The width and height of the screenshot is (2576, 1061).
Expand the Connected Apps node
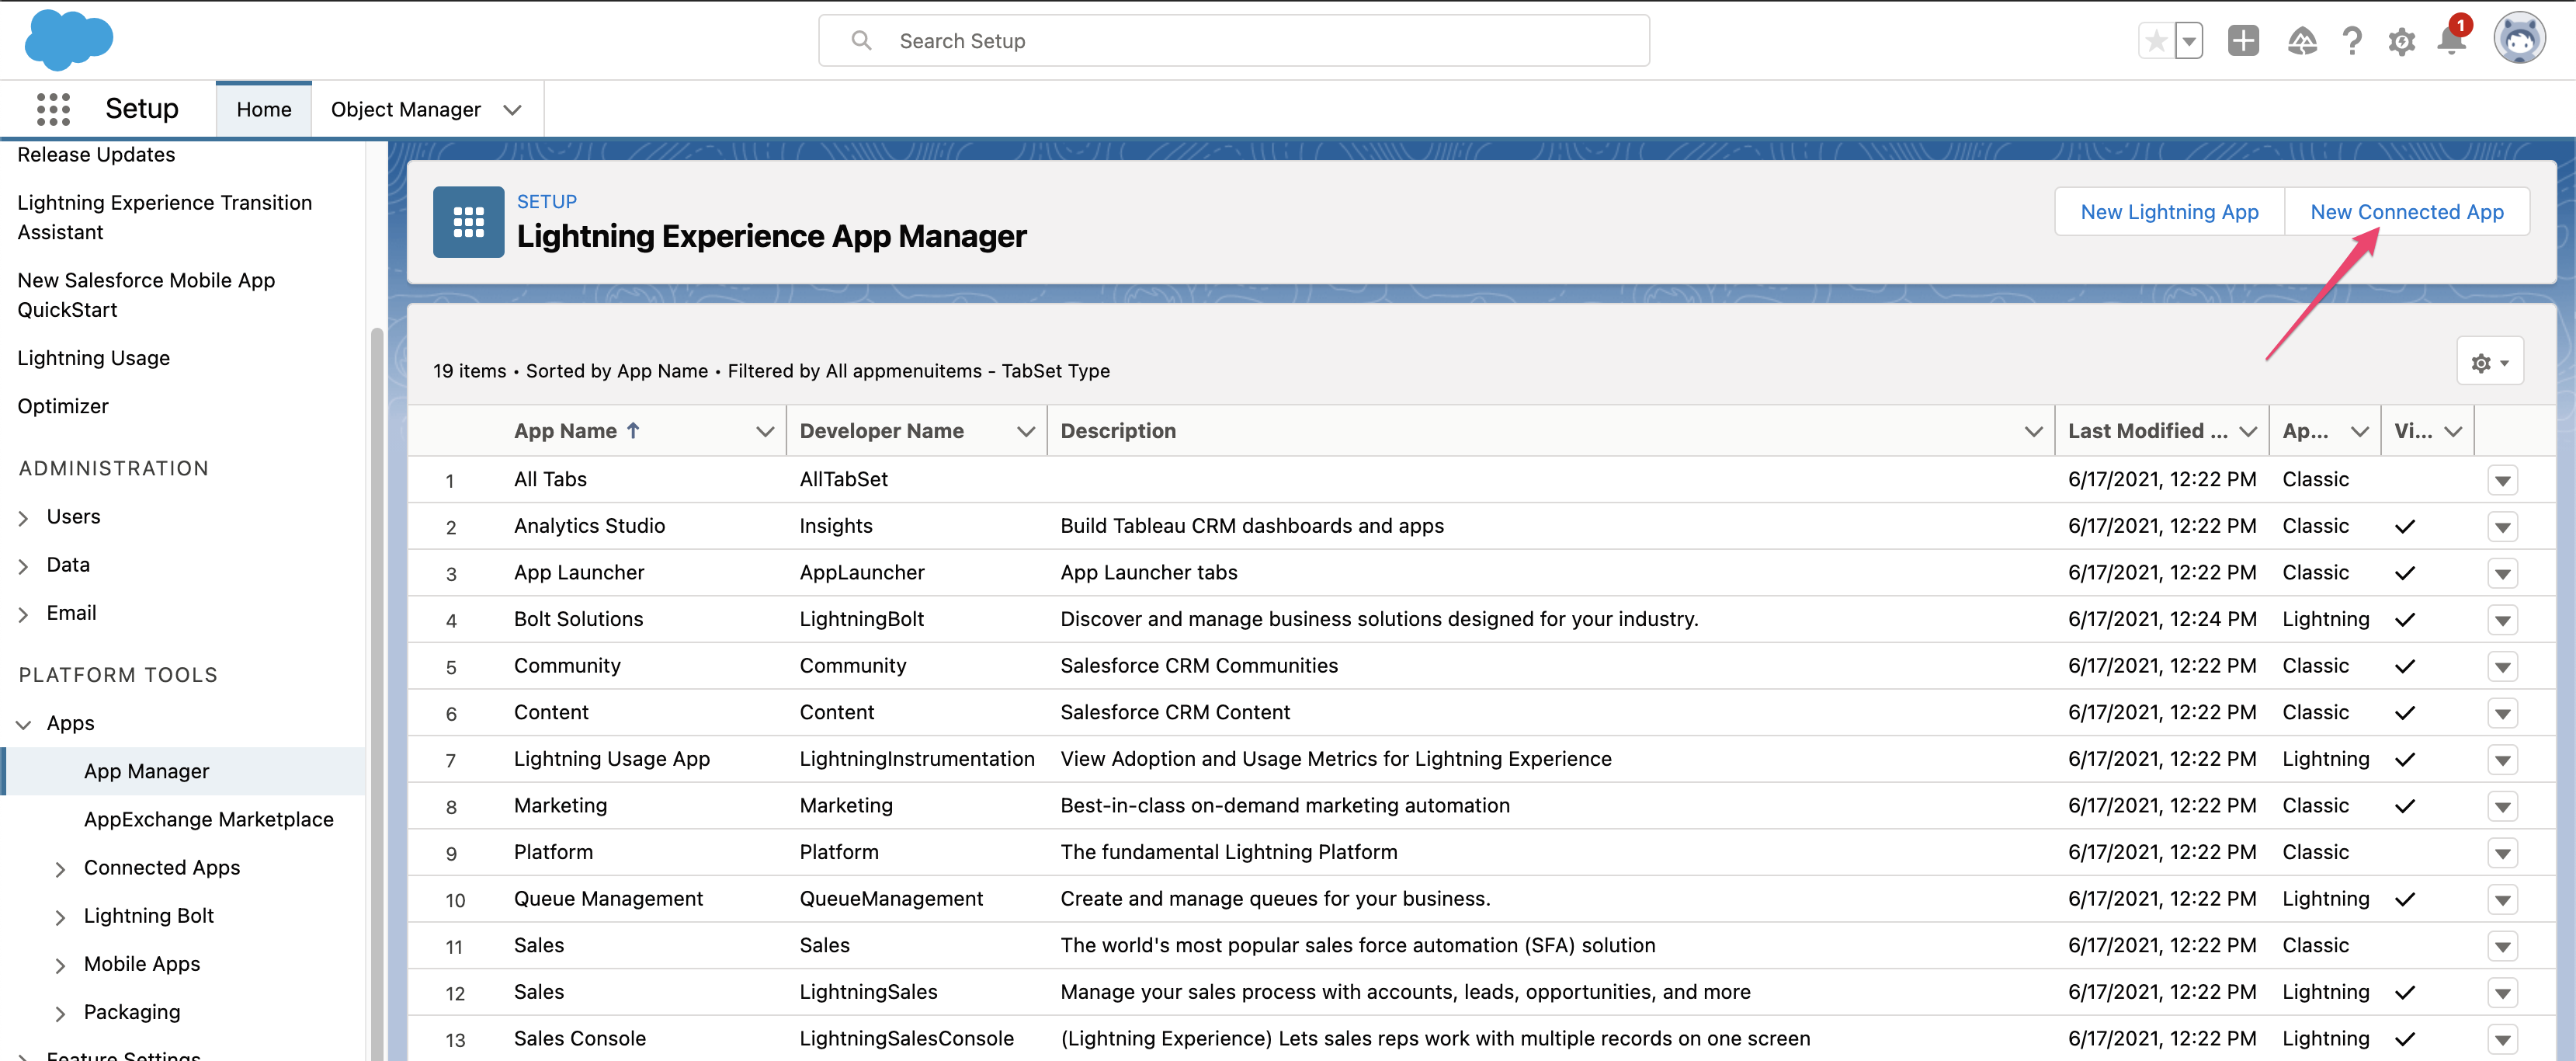click(x=60, y=869)
